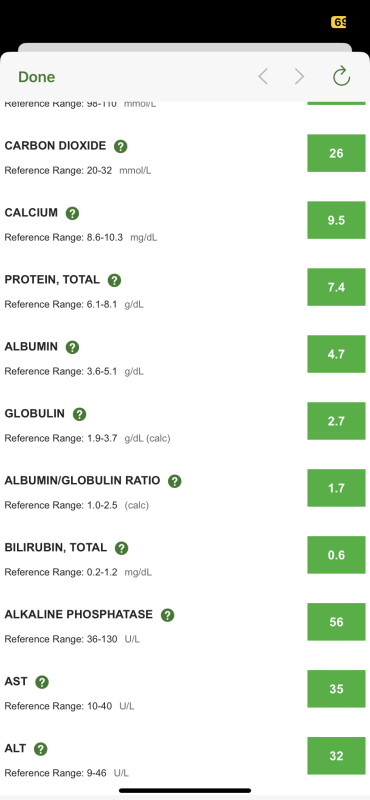Go back using the left chevron
The width and height of the screenshot is (370, 800).
263,77
